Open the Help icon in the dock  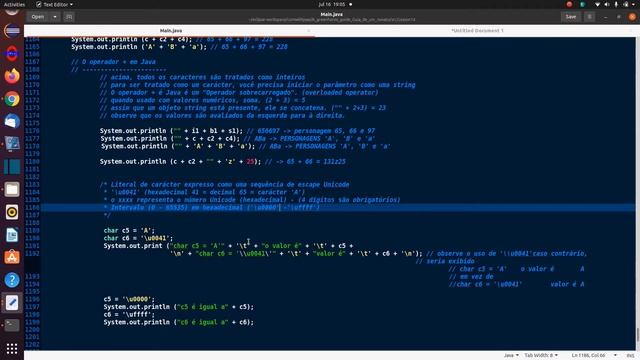coord(12,280)
